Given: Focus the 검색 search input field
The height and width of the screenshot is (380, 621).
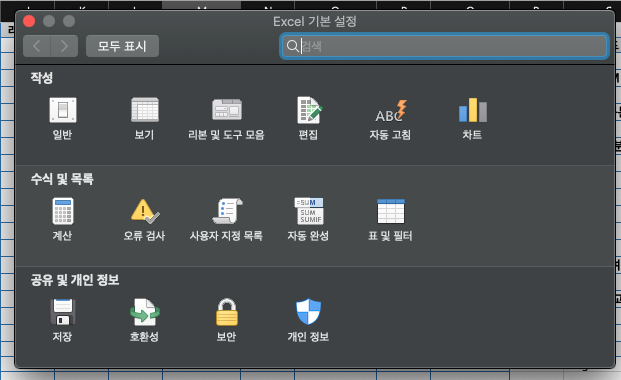Looking at the screenshot, I should pos(444,46).
